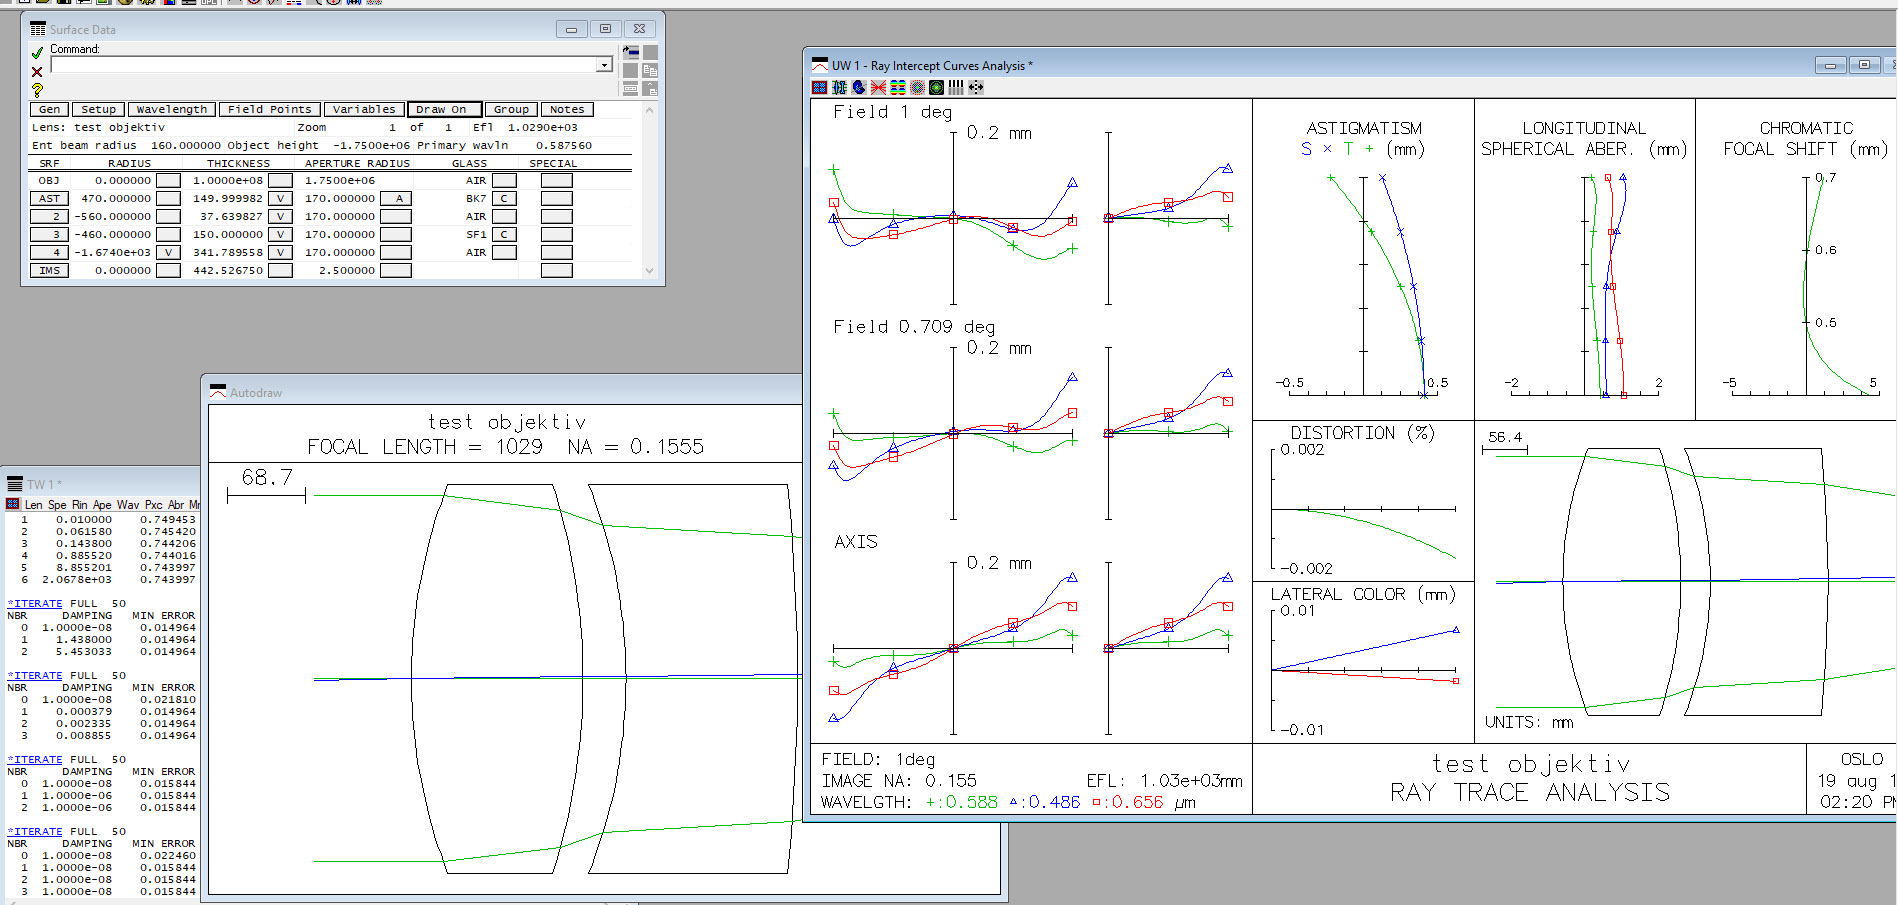1898x905 pixels.
Task: Select the Len item in TW 1 menu
Action: pos(33,505)
